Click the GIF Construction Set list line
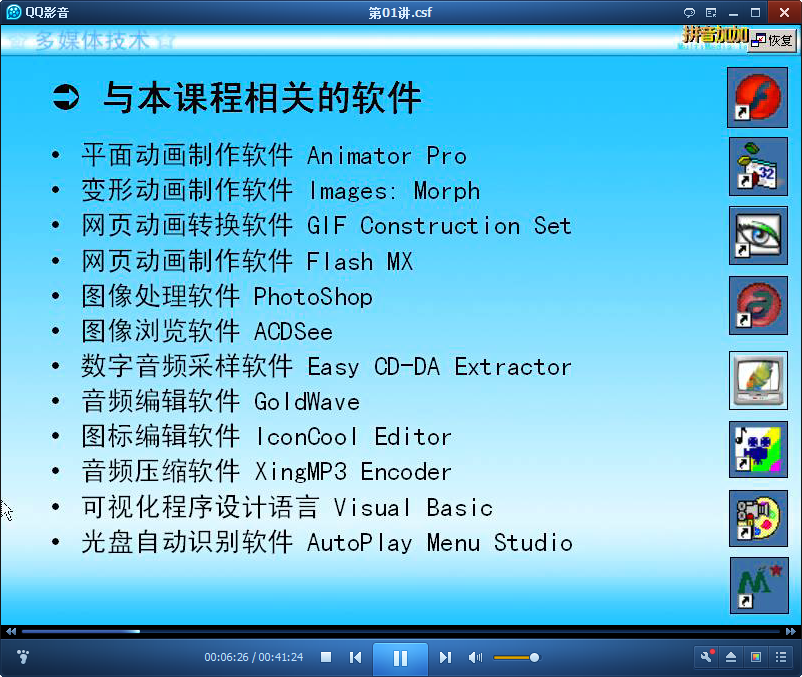Screen dimensions: 802x677 pyautogui.click(x=326, y=225)
